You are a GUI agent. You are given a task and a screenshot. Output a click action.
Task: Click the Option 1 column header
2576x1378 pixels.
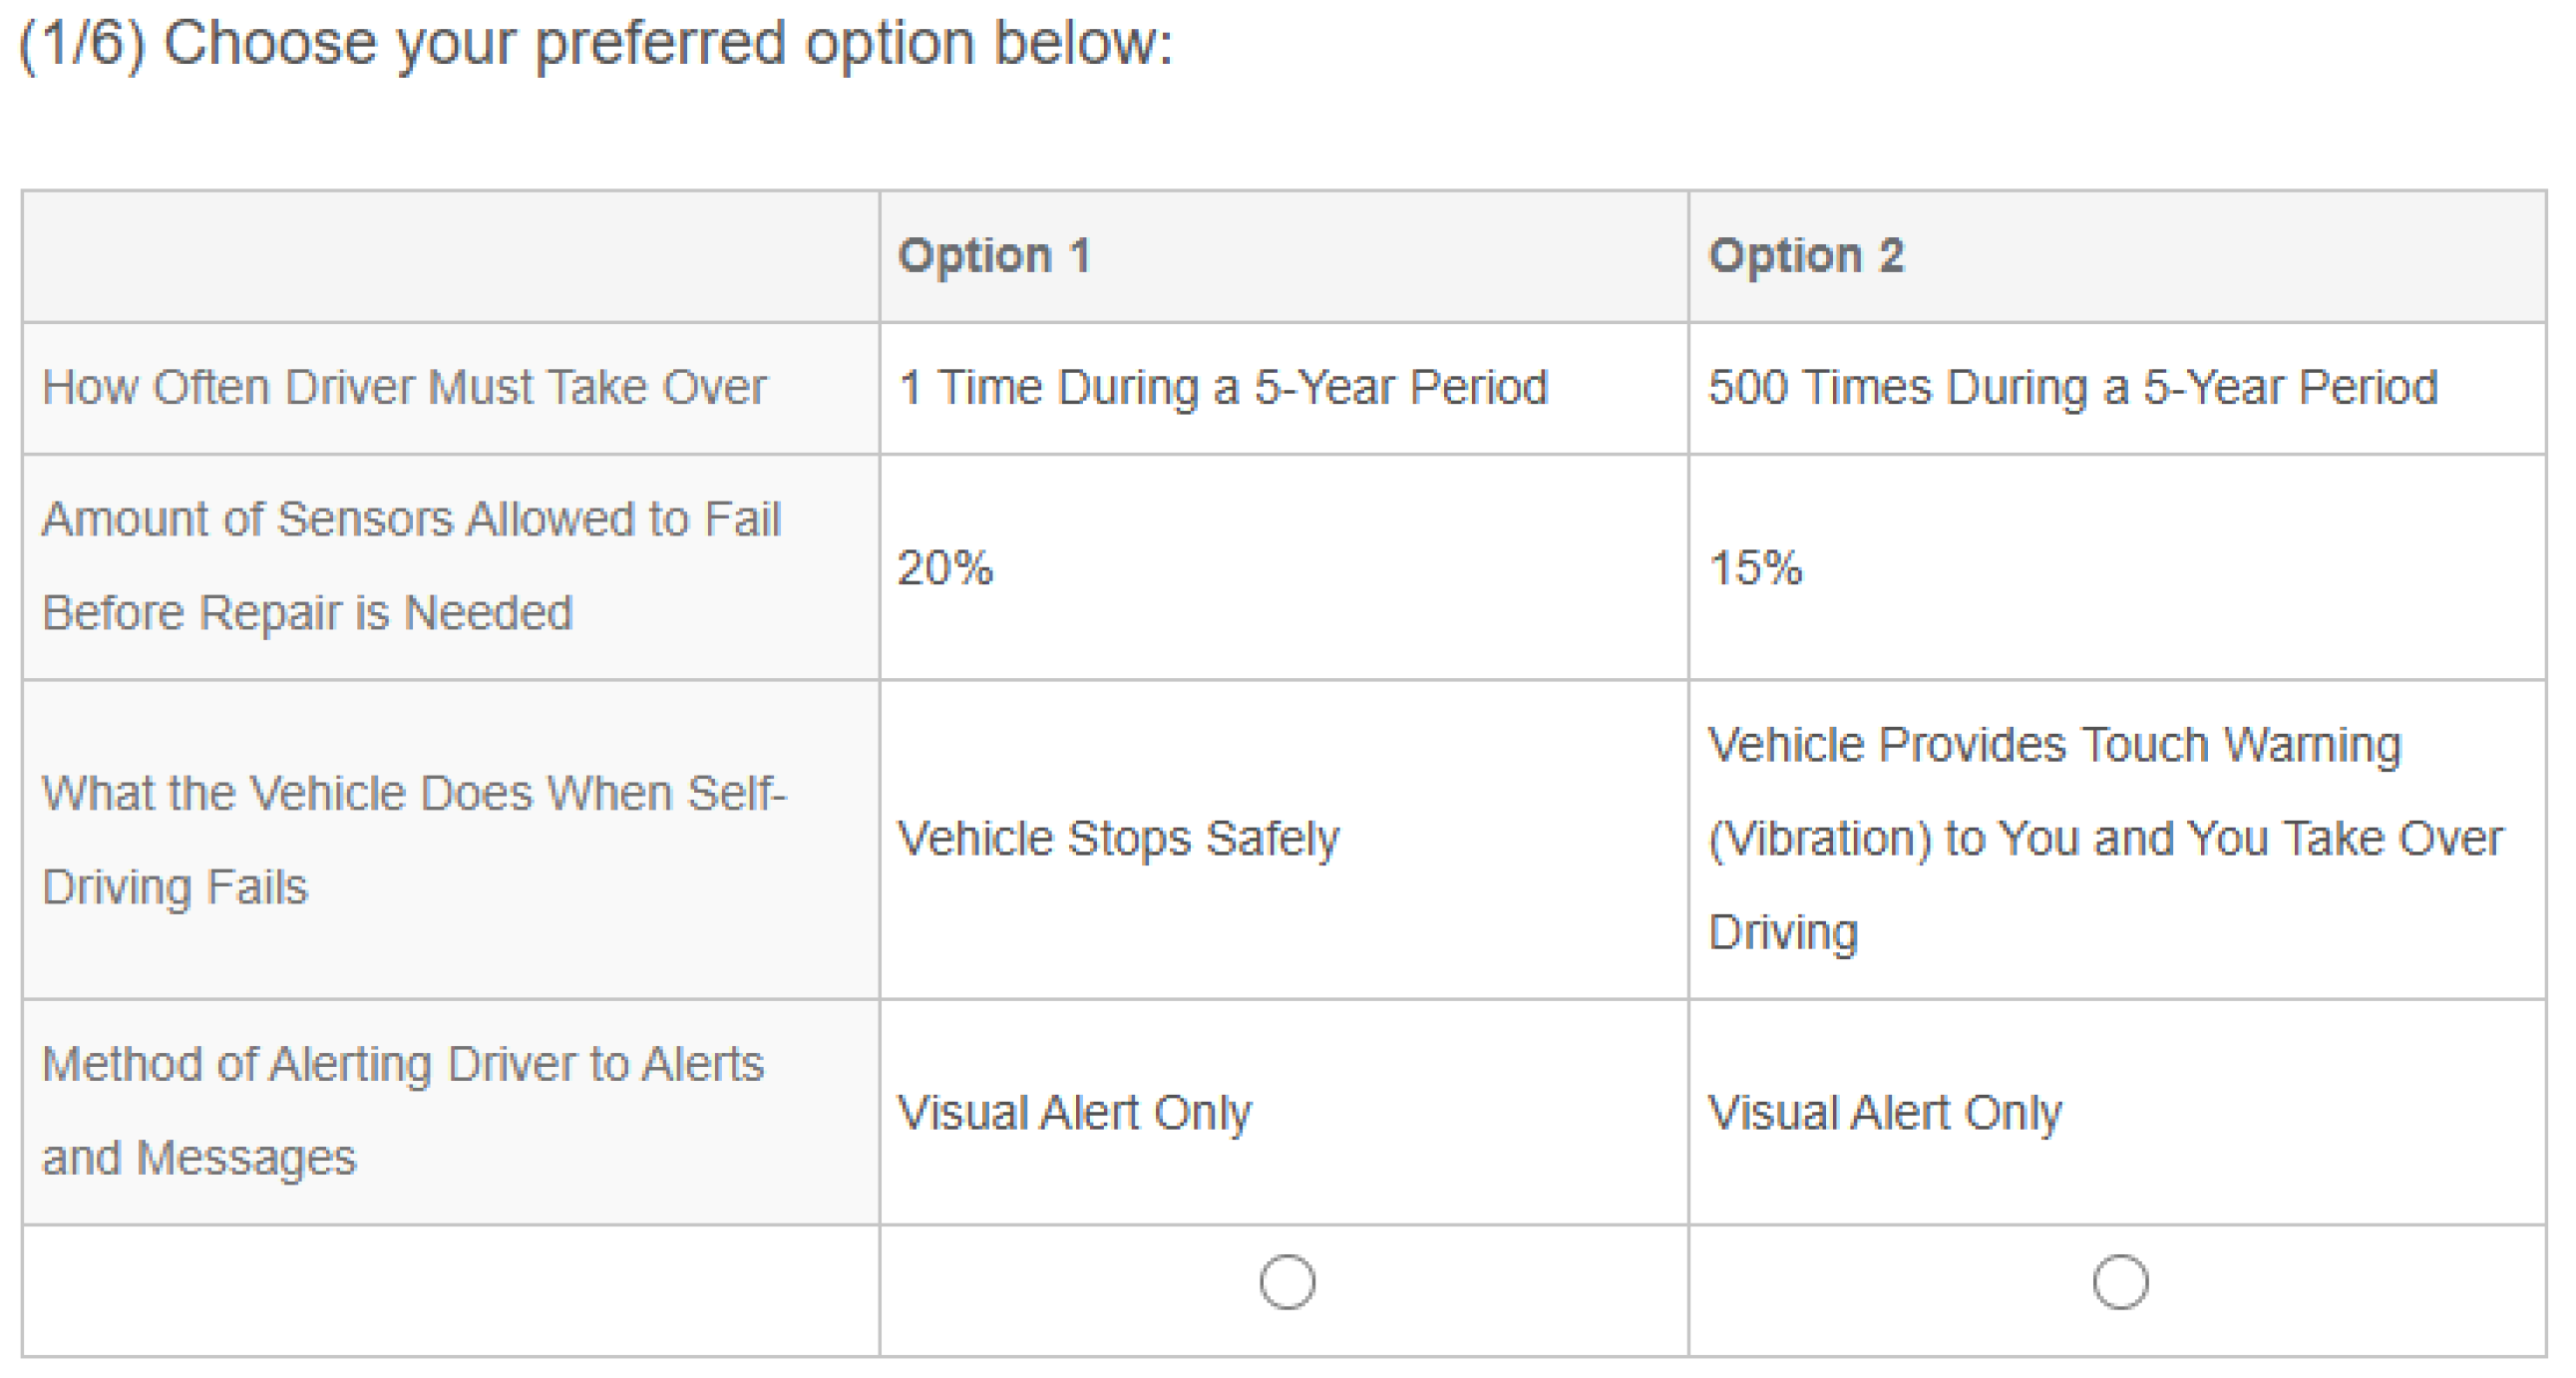pyautogui.click(x=994, y=256)
